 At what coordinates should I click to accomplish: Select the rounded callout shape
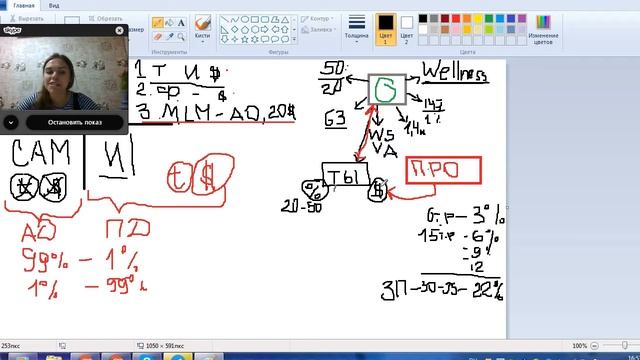point(265,40)
